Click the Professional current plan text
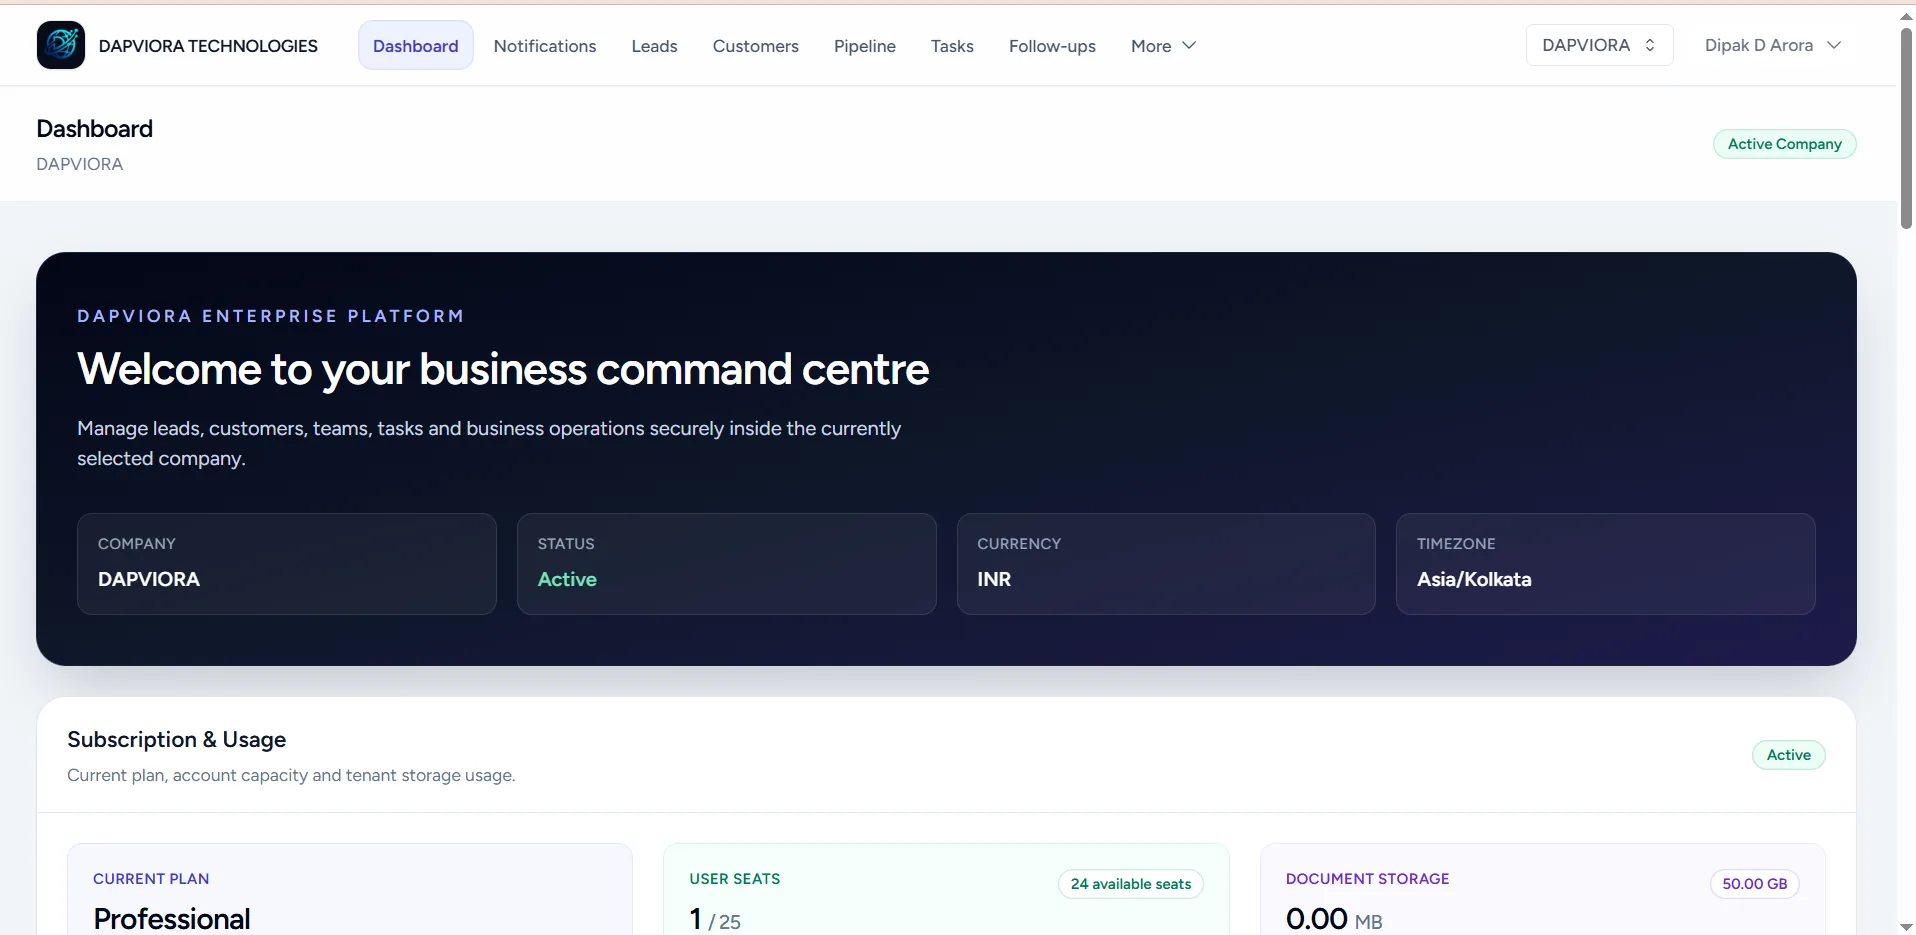 (x=172, y=918)
